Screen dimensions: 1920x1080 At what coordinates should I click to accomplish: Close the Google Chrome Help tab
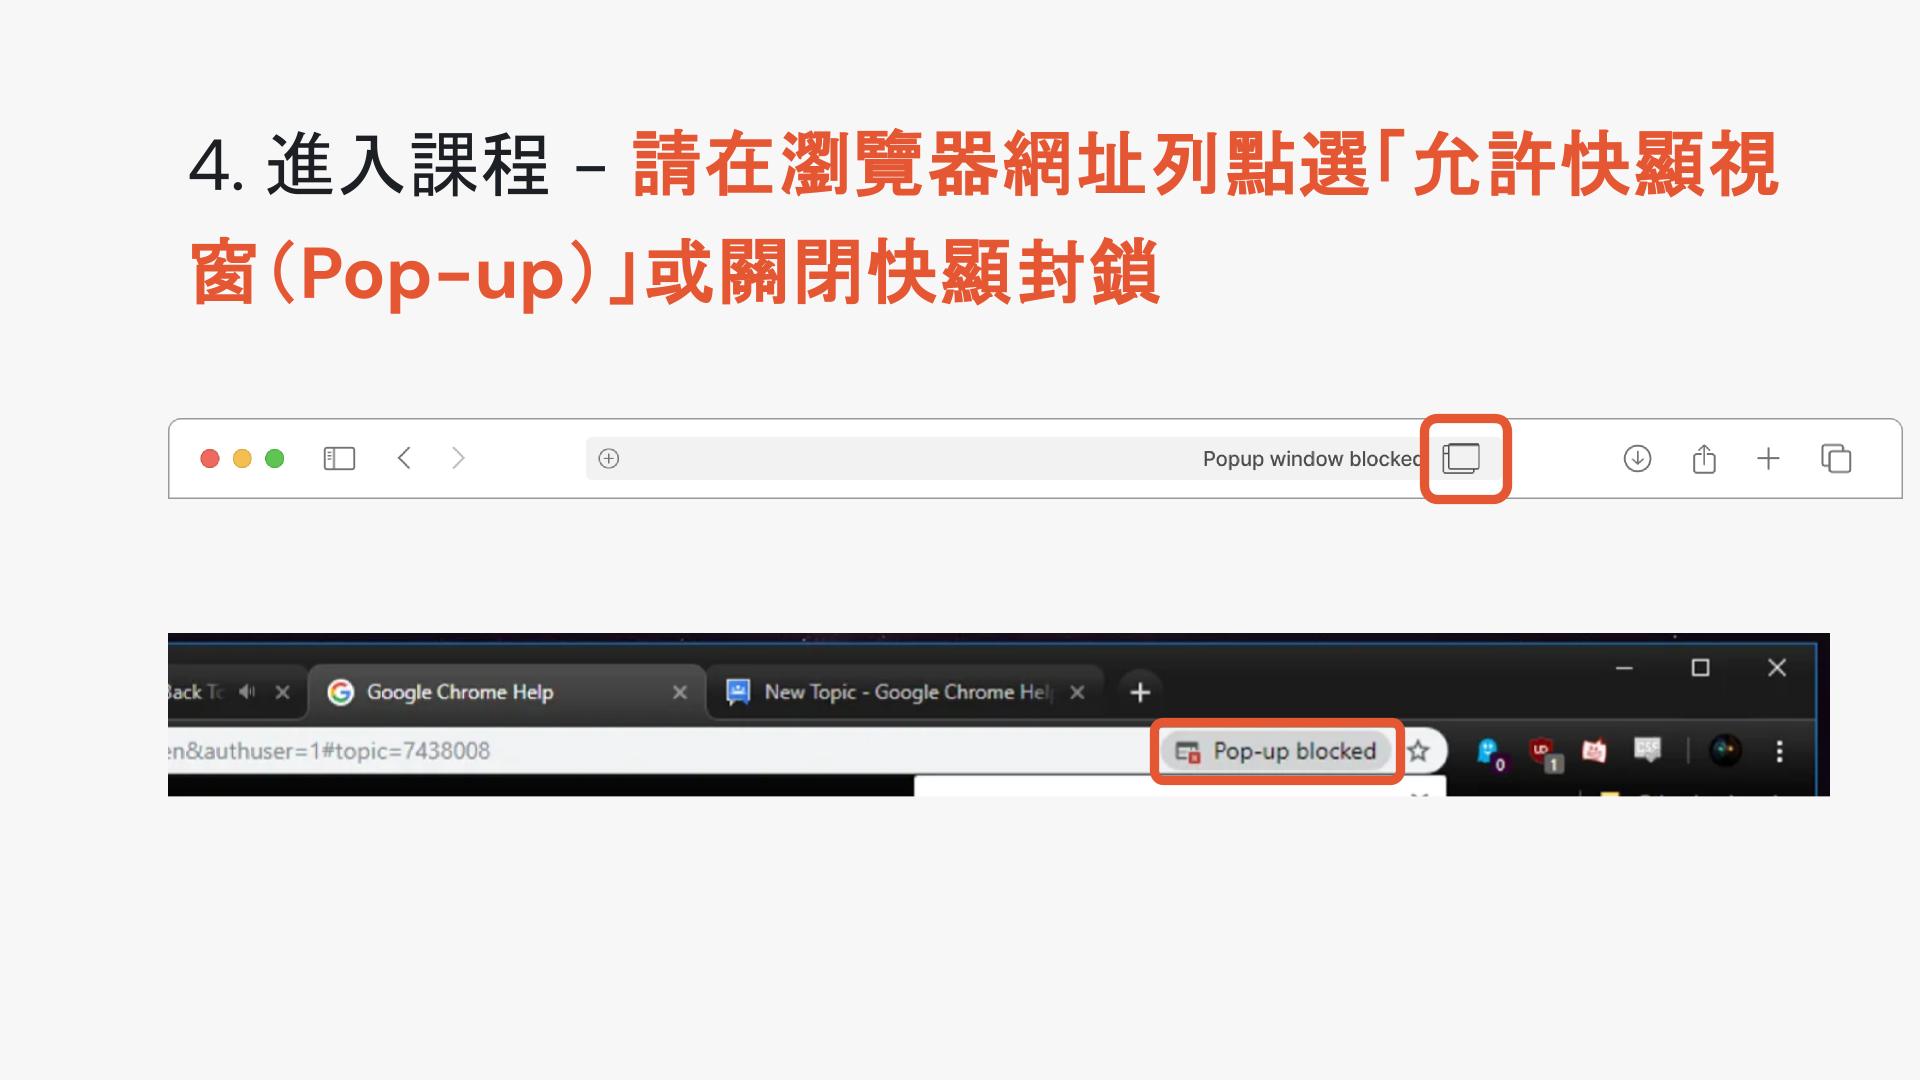click(680, 692)
